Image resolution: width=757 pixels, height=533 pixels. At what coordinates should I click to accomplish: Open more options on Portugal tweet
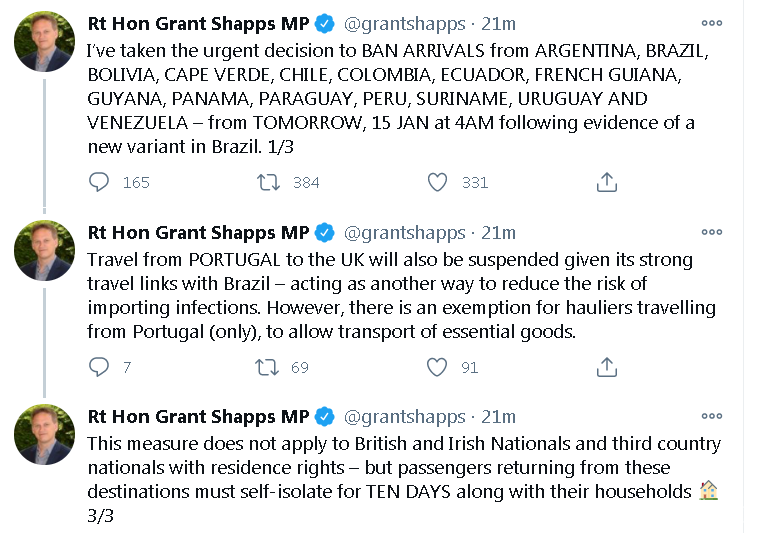point(712,232)
